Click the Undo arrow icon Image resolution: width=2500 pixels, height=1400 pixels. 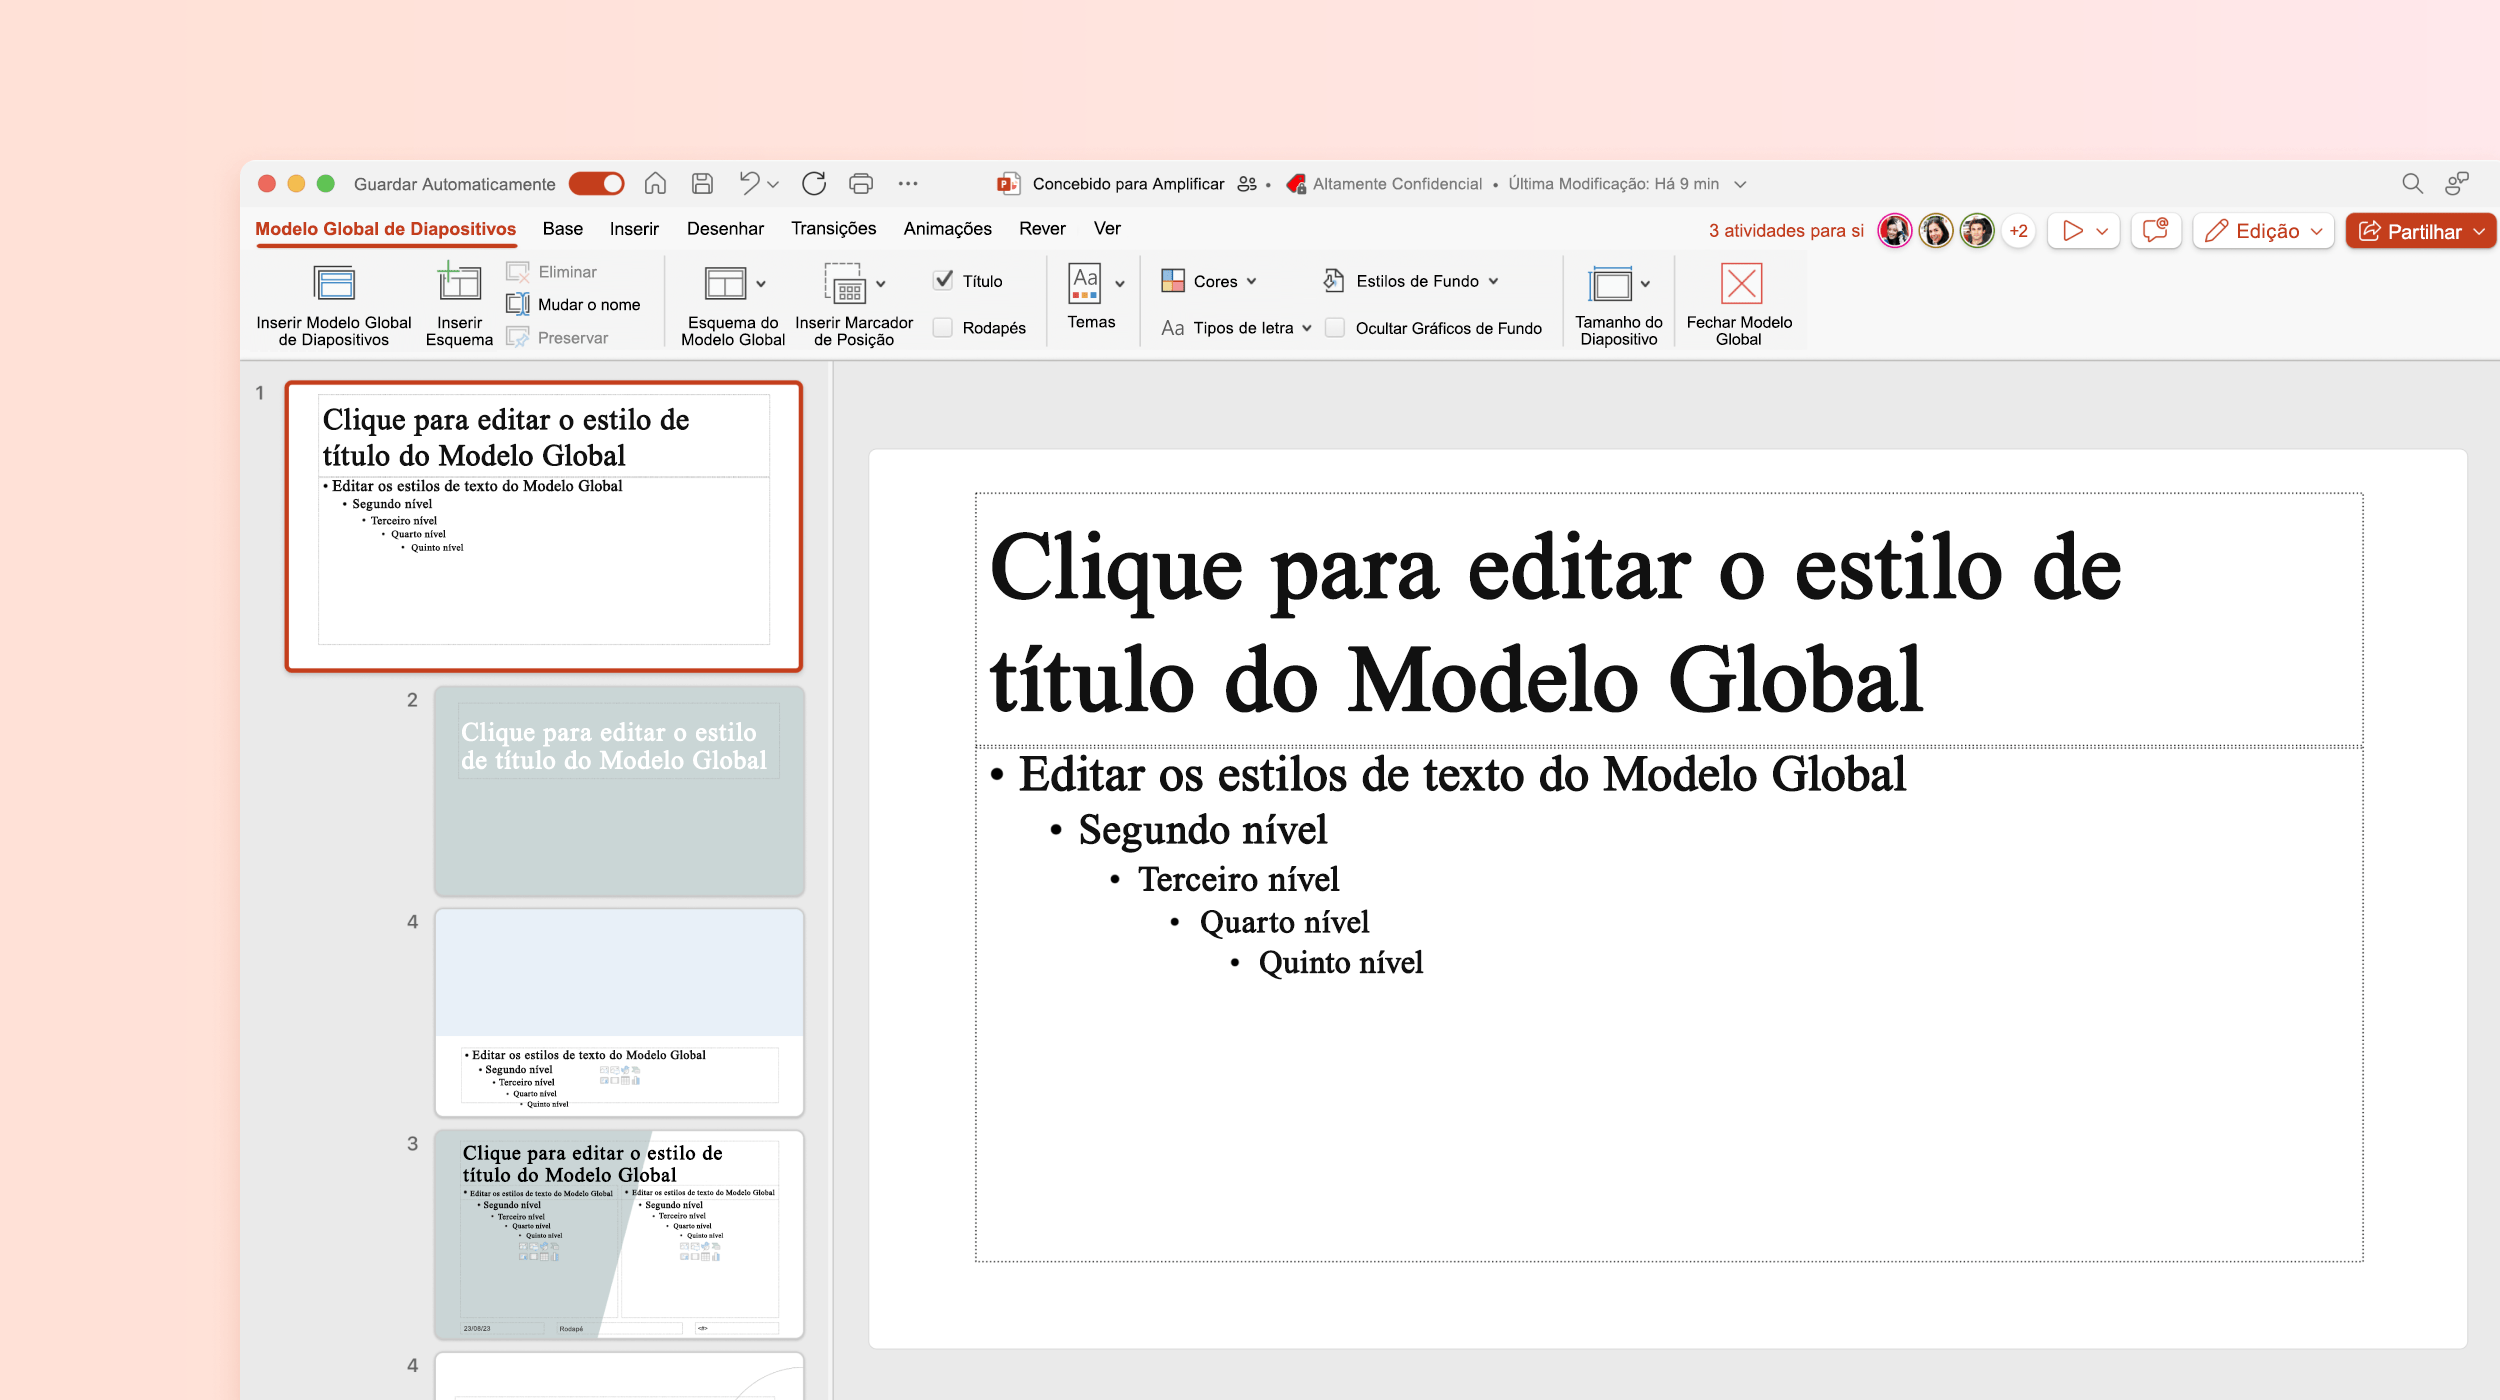click(x=749, y=183)
